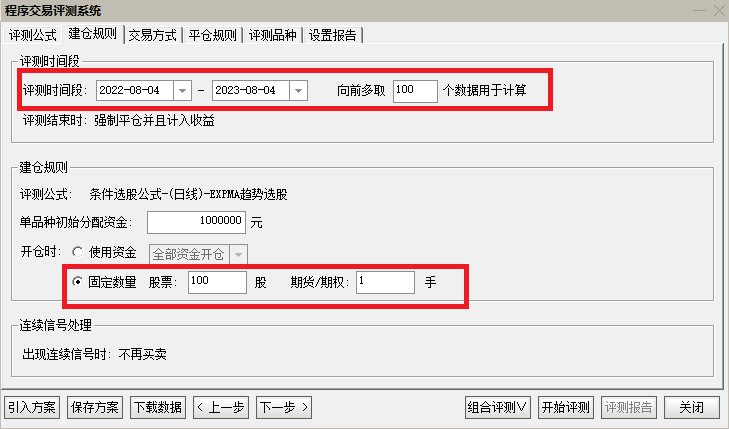Viewport: 729px width, 429px height.
Task: Select the 评测品种 tab
Action: [273, 34]
